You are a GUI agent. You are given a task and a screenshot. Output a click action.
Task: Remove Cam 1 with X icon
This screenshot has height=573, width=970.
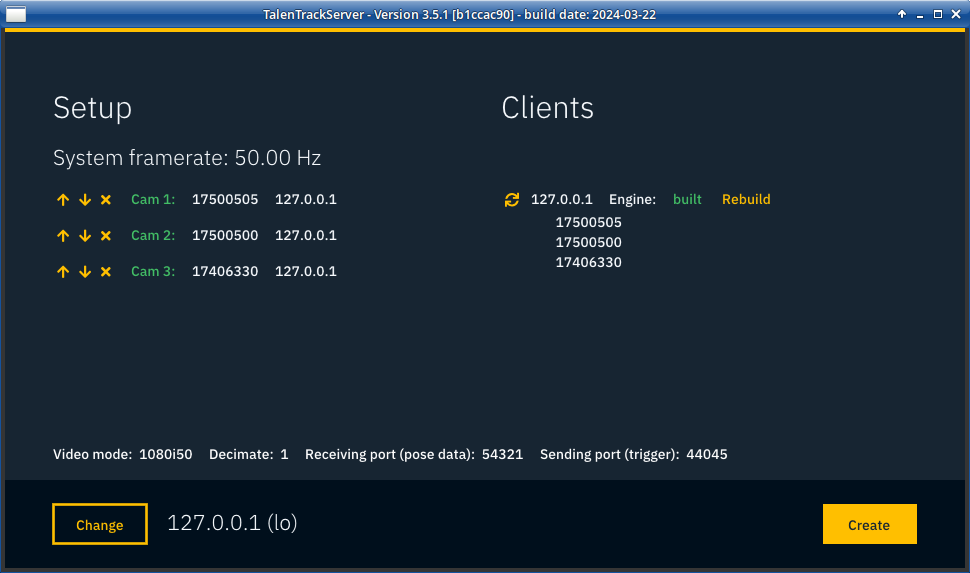coord(105,200)
